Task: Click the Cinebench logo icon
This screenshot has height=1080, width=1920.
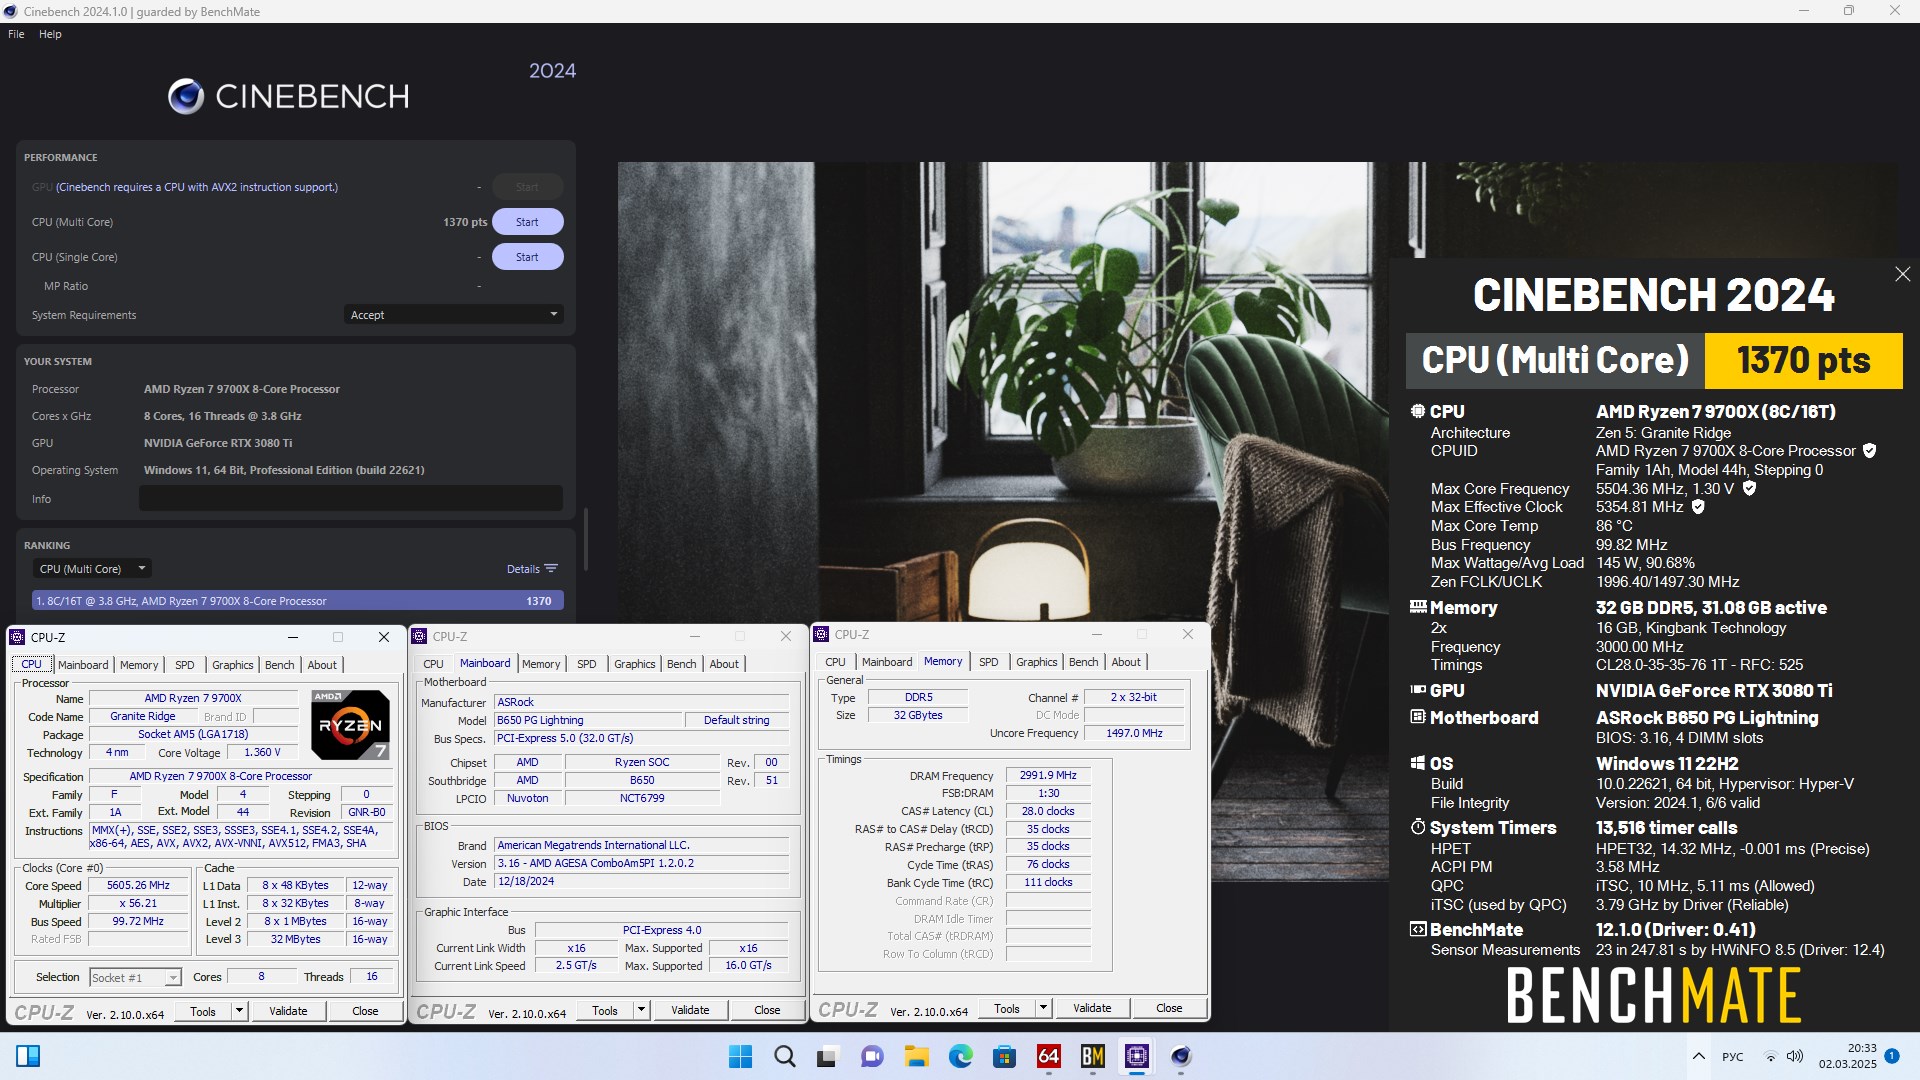Action: [x=186, y=96]
